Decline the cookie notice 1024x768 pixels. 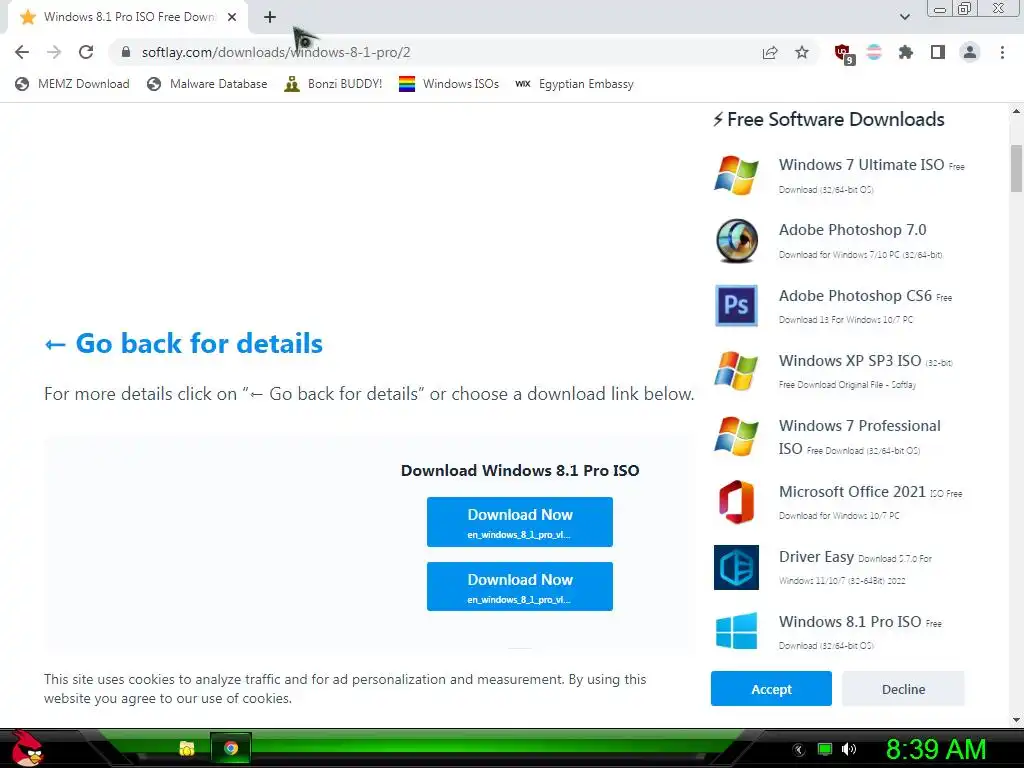(903, 688)
